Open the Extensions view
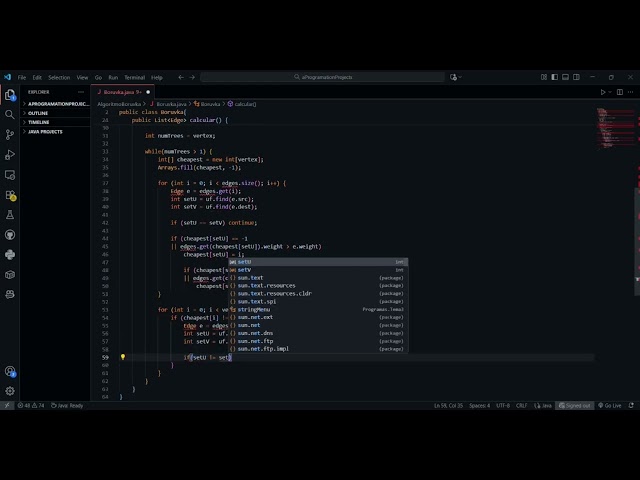 10,195
